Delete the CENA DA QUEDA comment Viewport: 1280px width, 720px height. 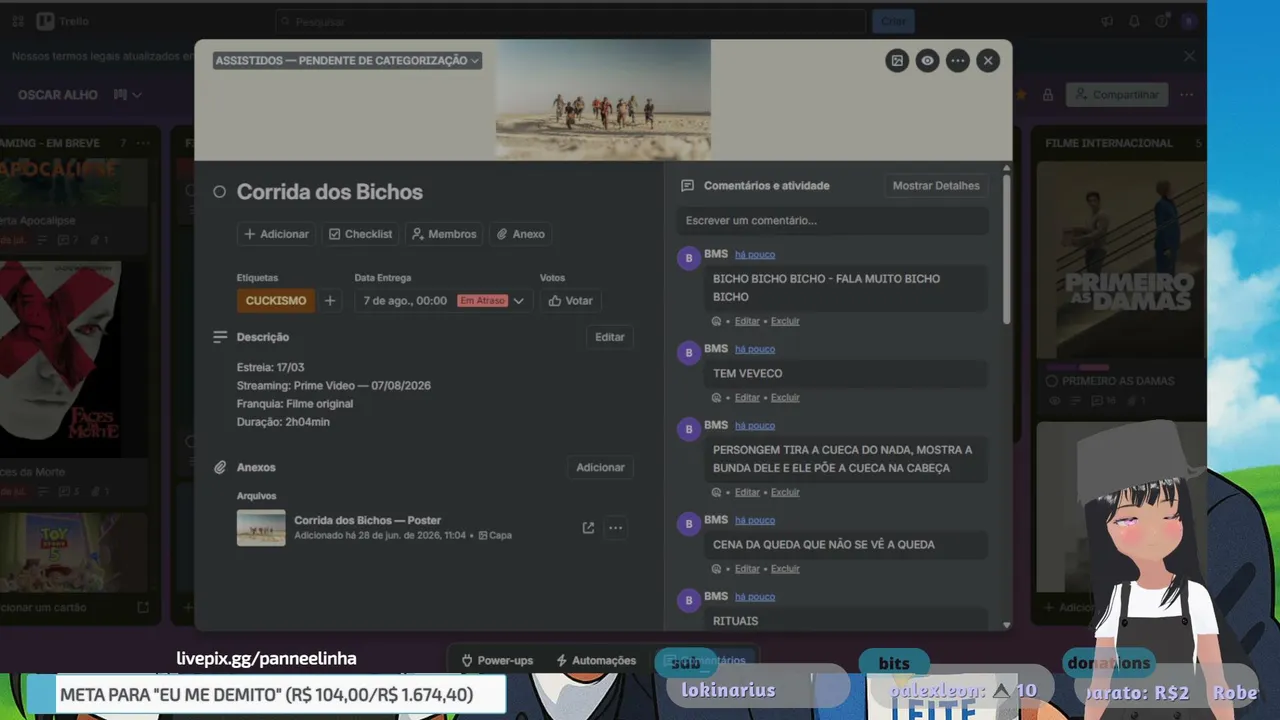[785, 568]
